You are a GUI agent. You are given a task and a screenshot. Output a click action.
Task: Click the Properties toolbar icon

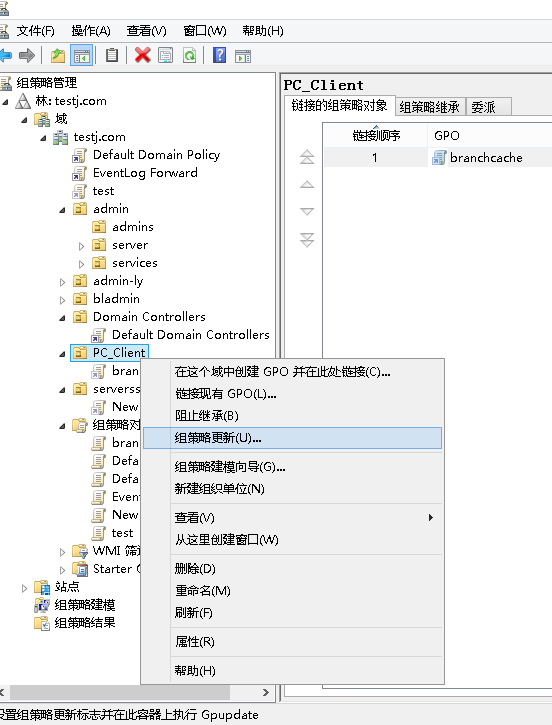(x=166, y=56)
